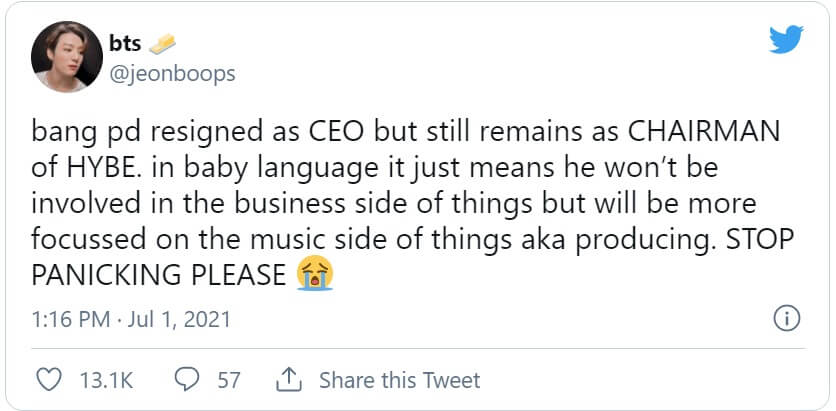Click the Twitter bird logo
The height and width of the screenshot is (411, 836).
coord(786,41)
